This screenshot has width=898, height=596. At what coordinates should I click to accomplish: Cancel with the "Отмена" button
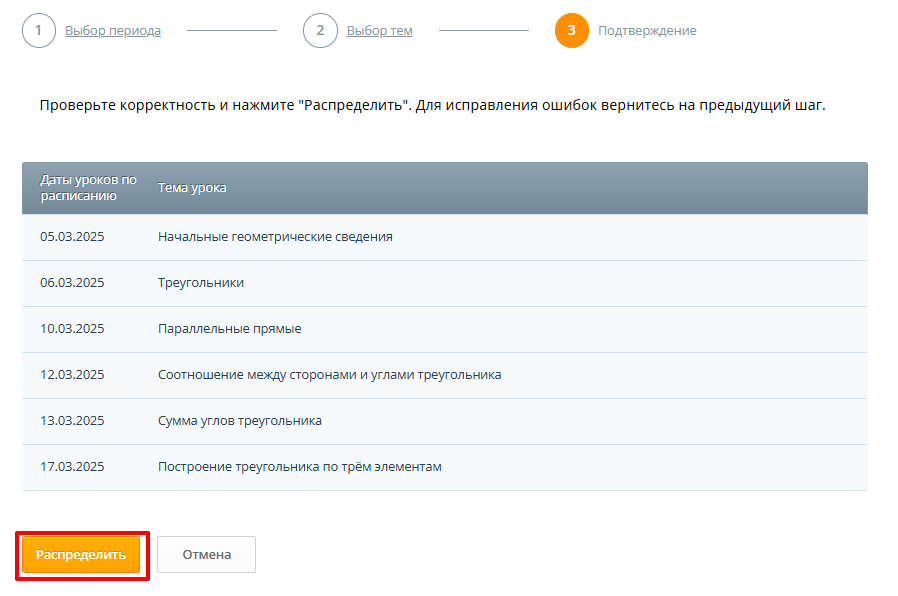[x=206, y=554]
